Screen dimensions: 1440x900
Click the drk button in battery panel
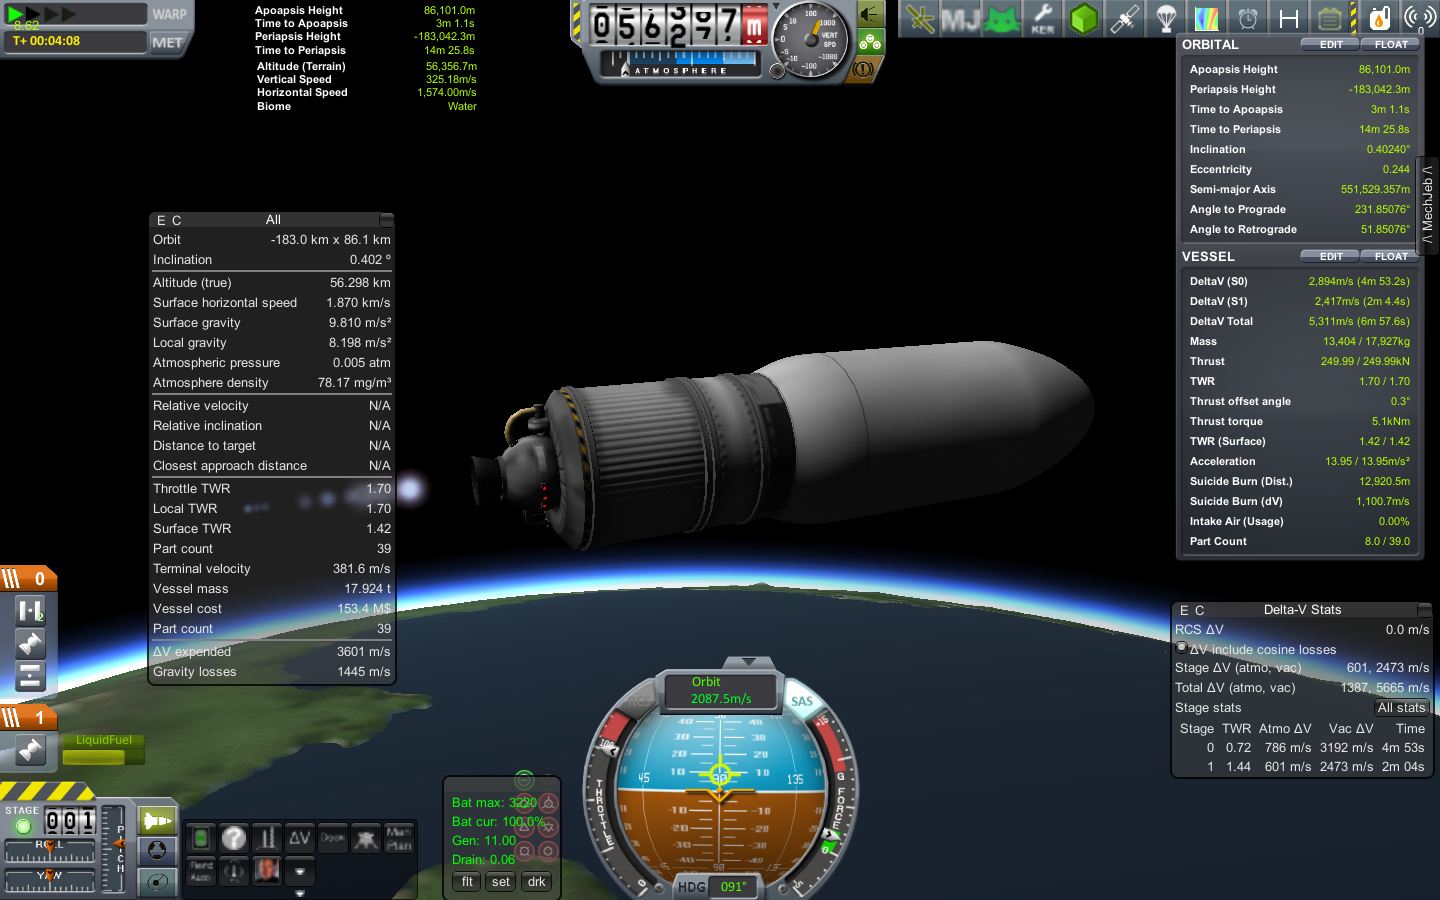537,882
